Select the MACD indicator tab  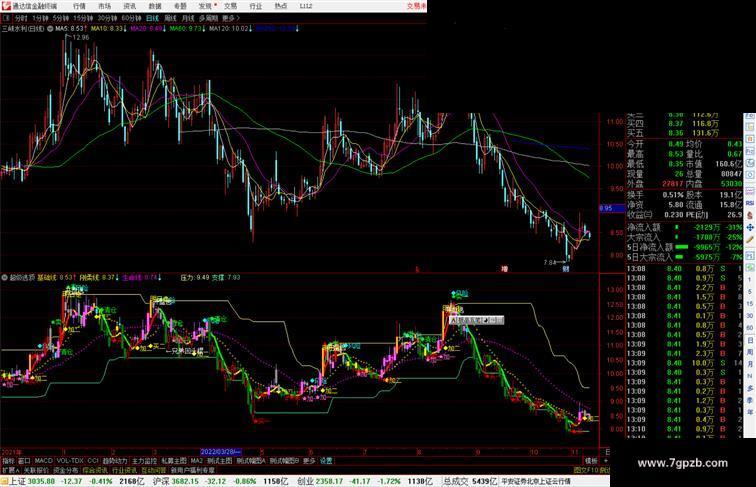tap(43, 461)
